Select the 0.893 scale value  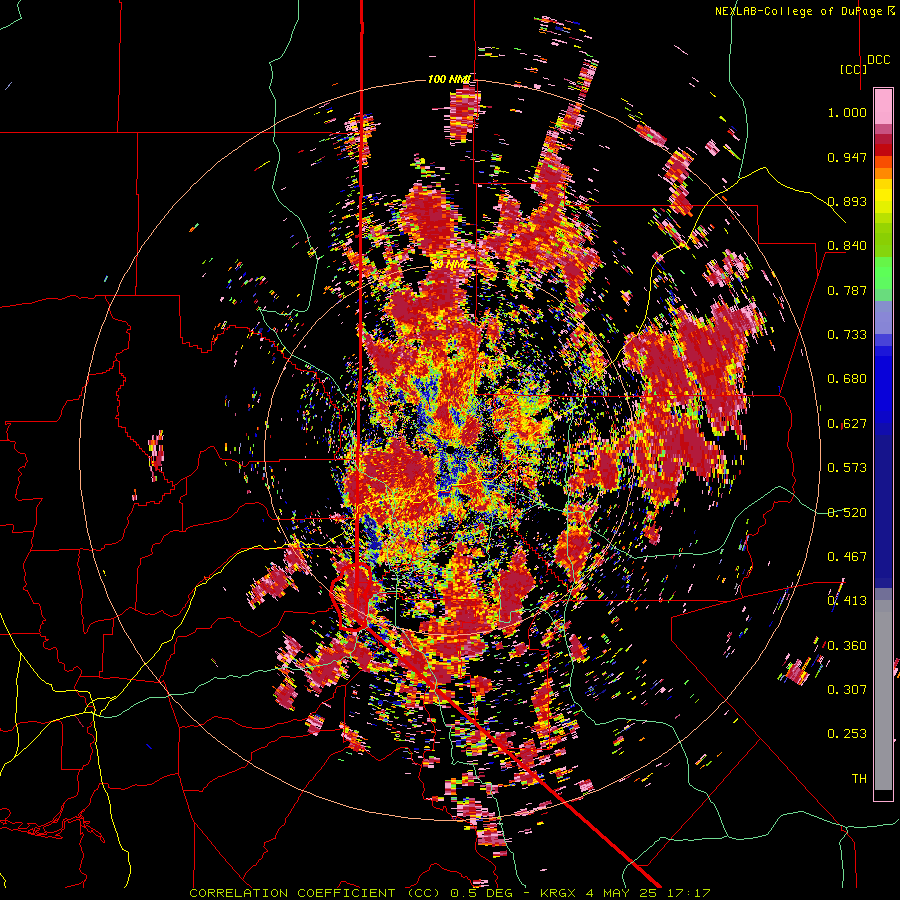point(847,201)
